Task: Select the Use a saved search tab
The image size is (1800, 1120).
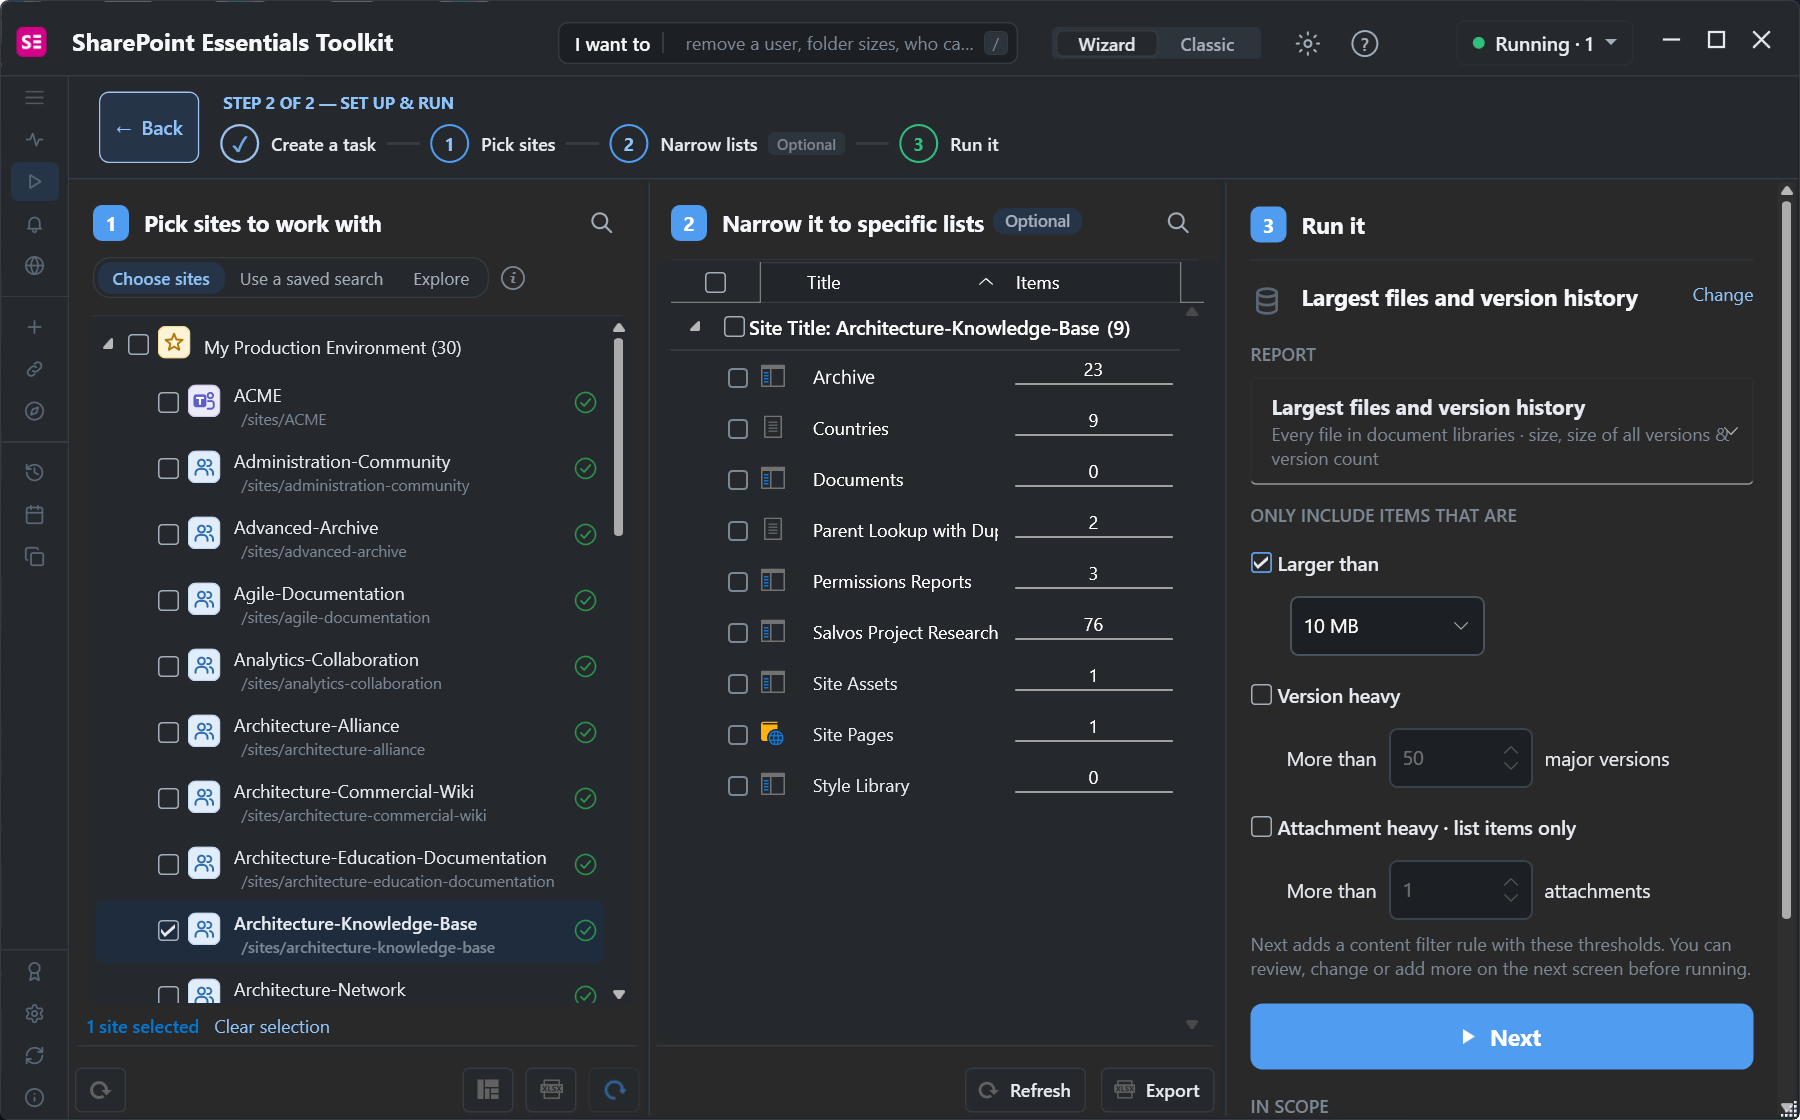Action: click(311, 279)
